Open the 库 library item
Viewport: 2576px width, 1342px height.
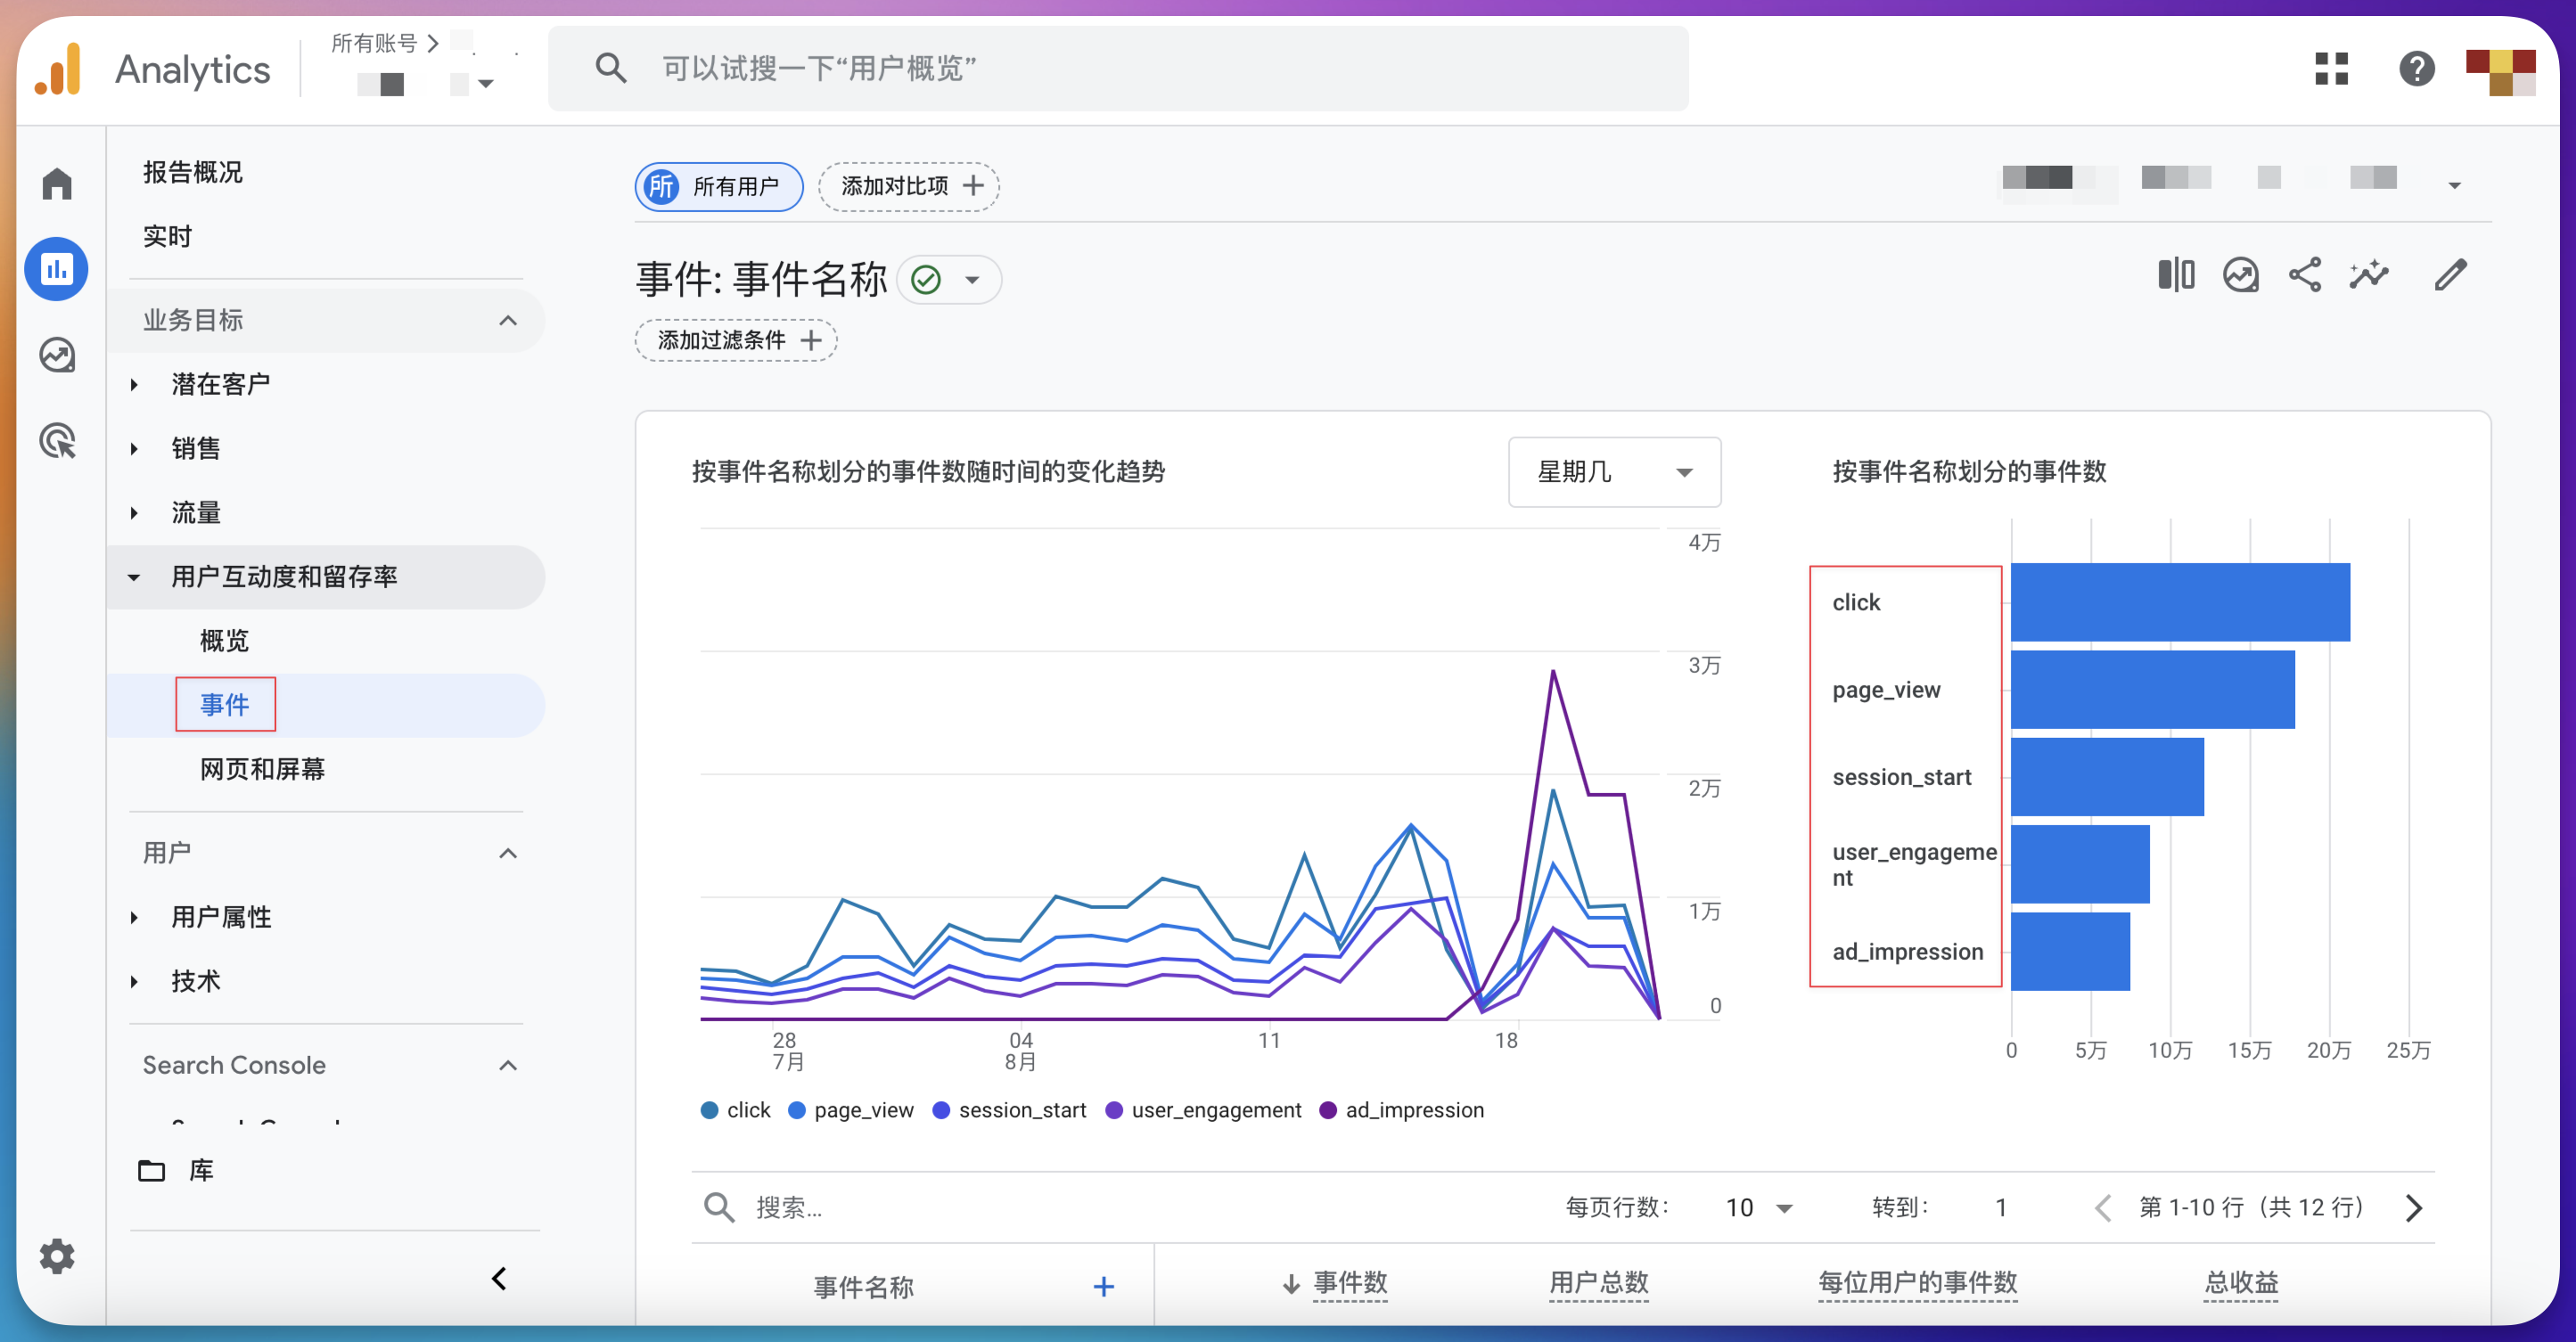[201, 1170]
